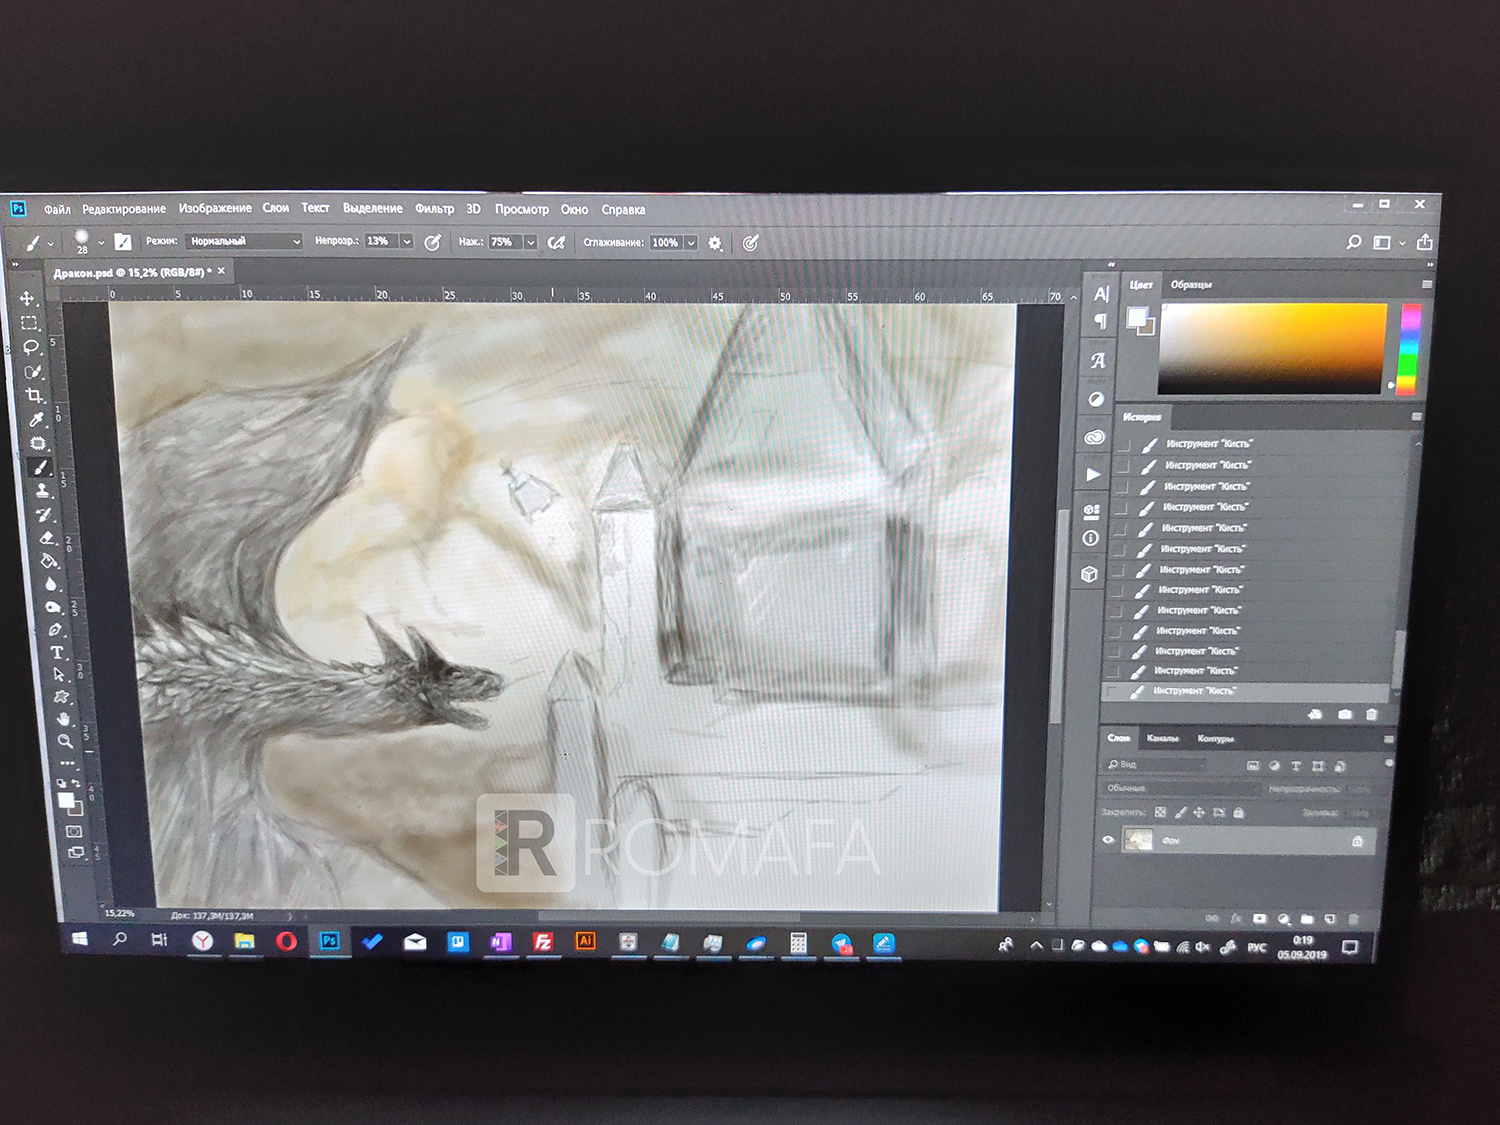Select the Pen tool
Viewport: 1500px width, 1125px height.
55,630
